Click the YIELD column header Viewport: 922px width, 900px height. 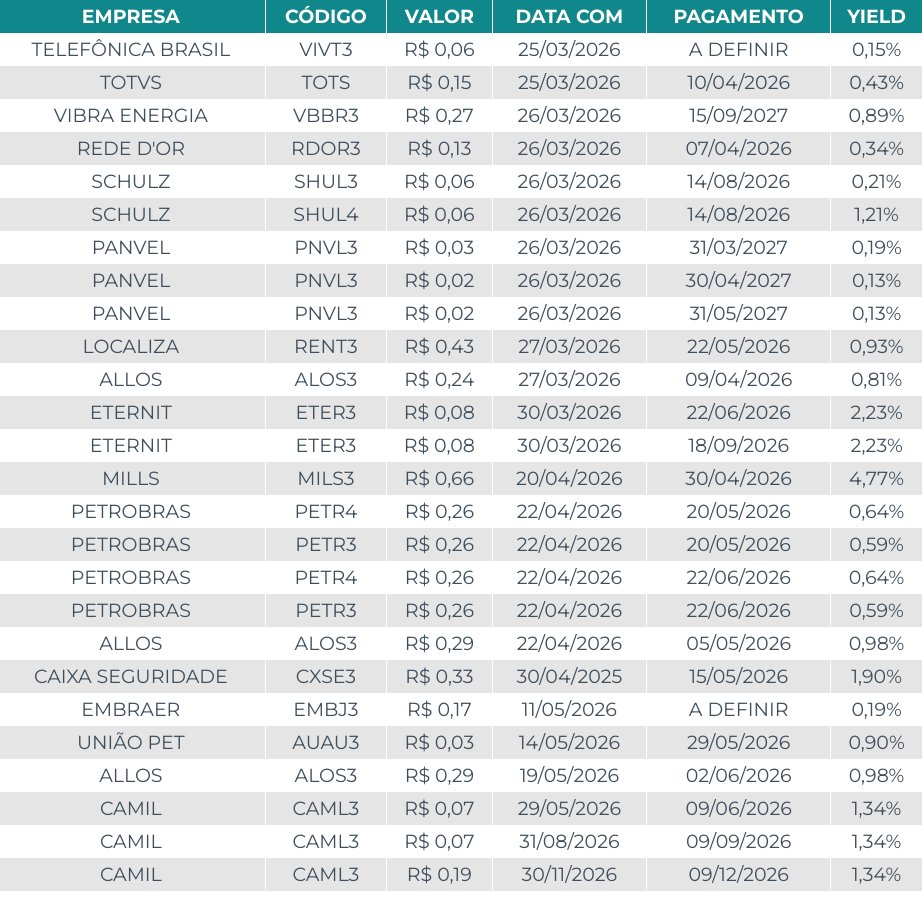click(876, 16)
